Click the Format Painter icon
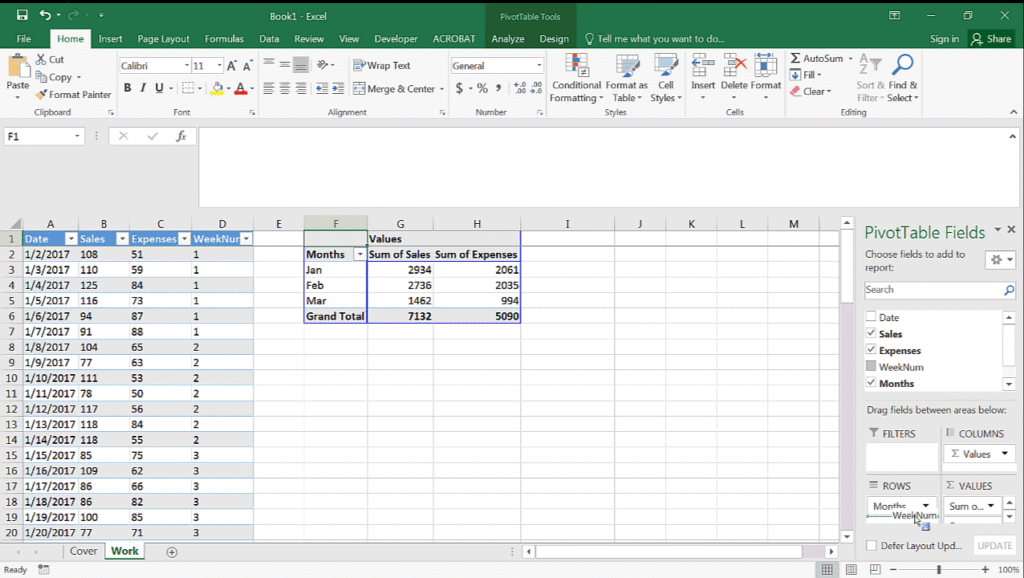Screen dimensions: 1024x578 (x=42, y=95)
